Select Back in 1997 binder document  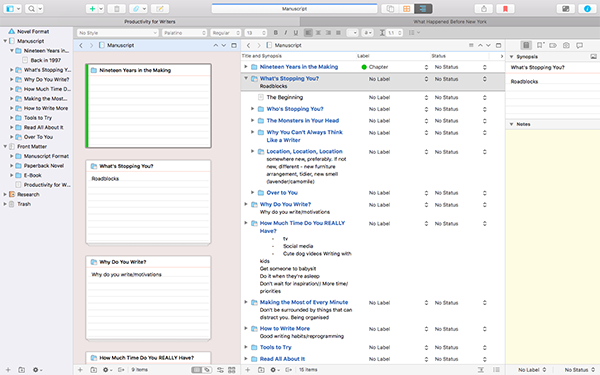46,60
